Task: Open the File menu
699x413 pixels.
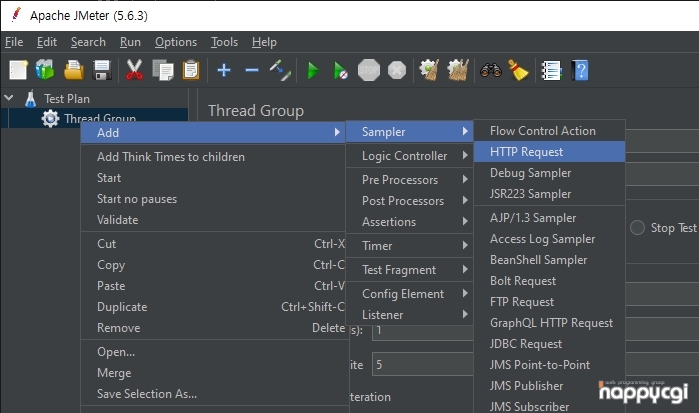Action: pos(14,42)
